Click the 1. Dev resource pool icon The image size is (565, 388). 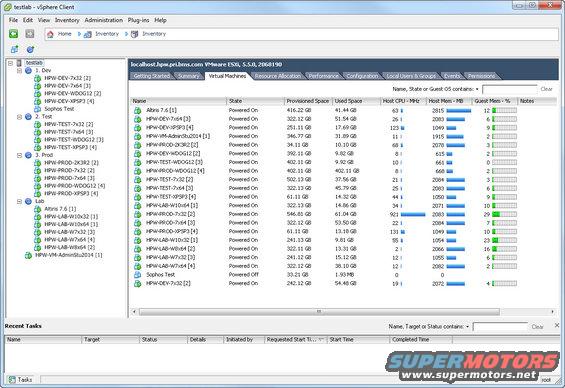pyautogui.click(x=28, y=71)
